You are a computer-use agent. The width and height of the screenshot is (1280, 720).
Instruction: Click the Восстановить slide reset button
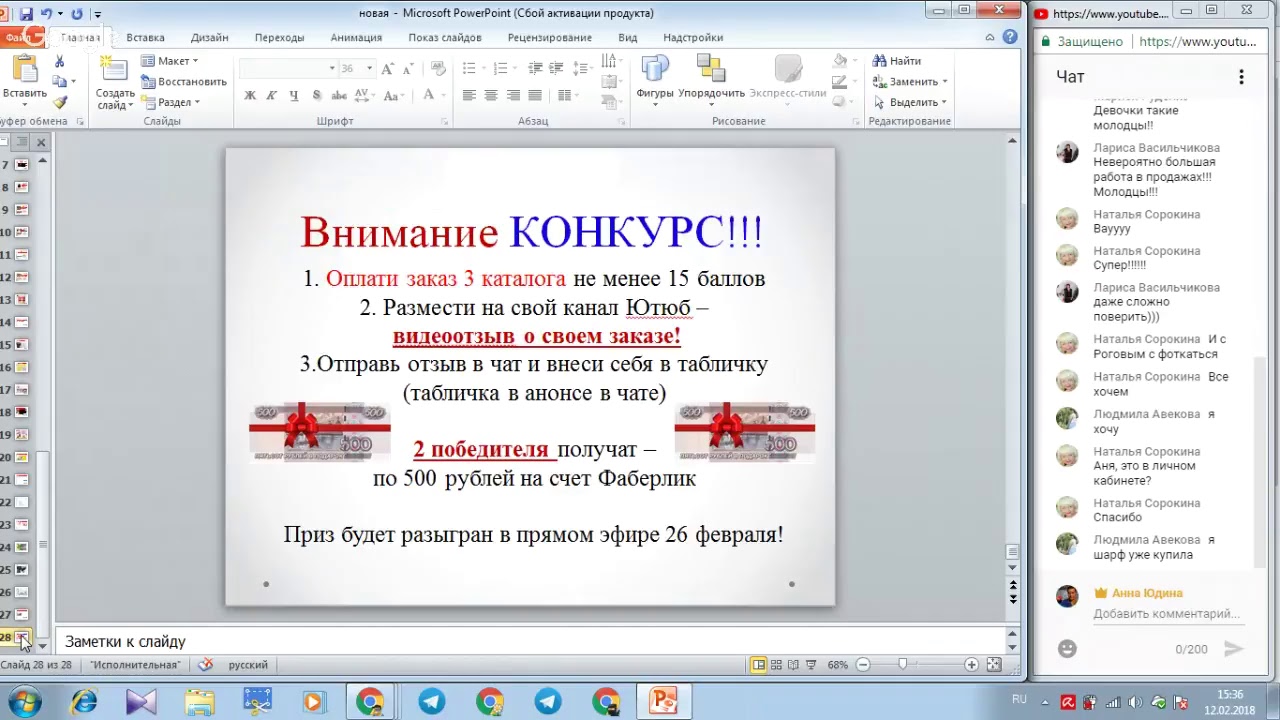coord(184,81)
